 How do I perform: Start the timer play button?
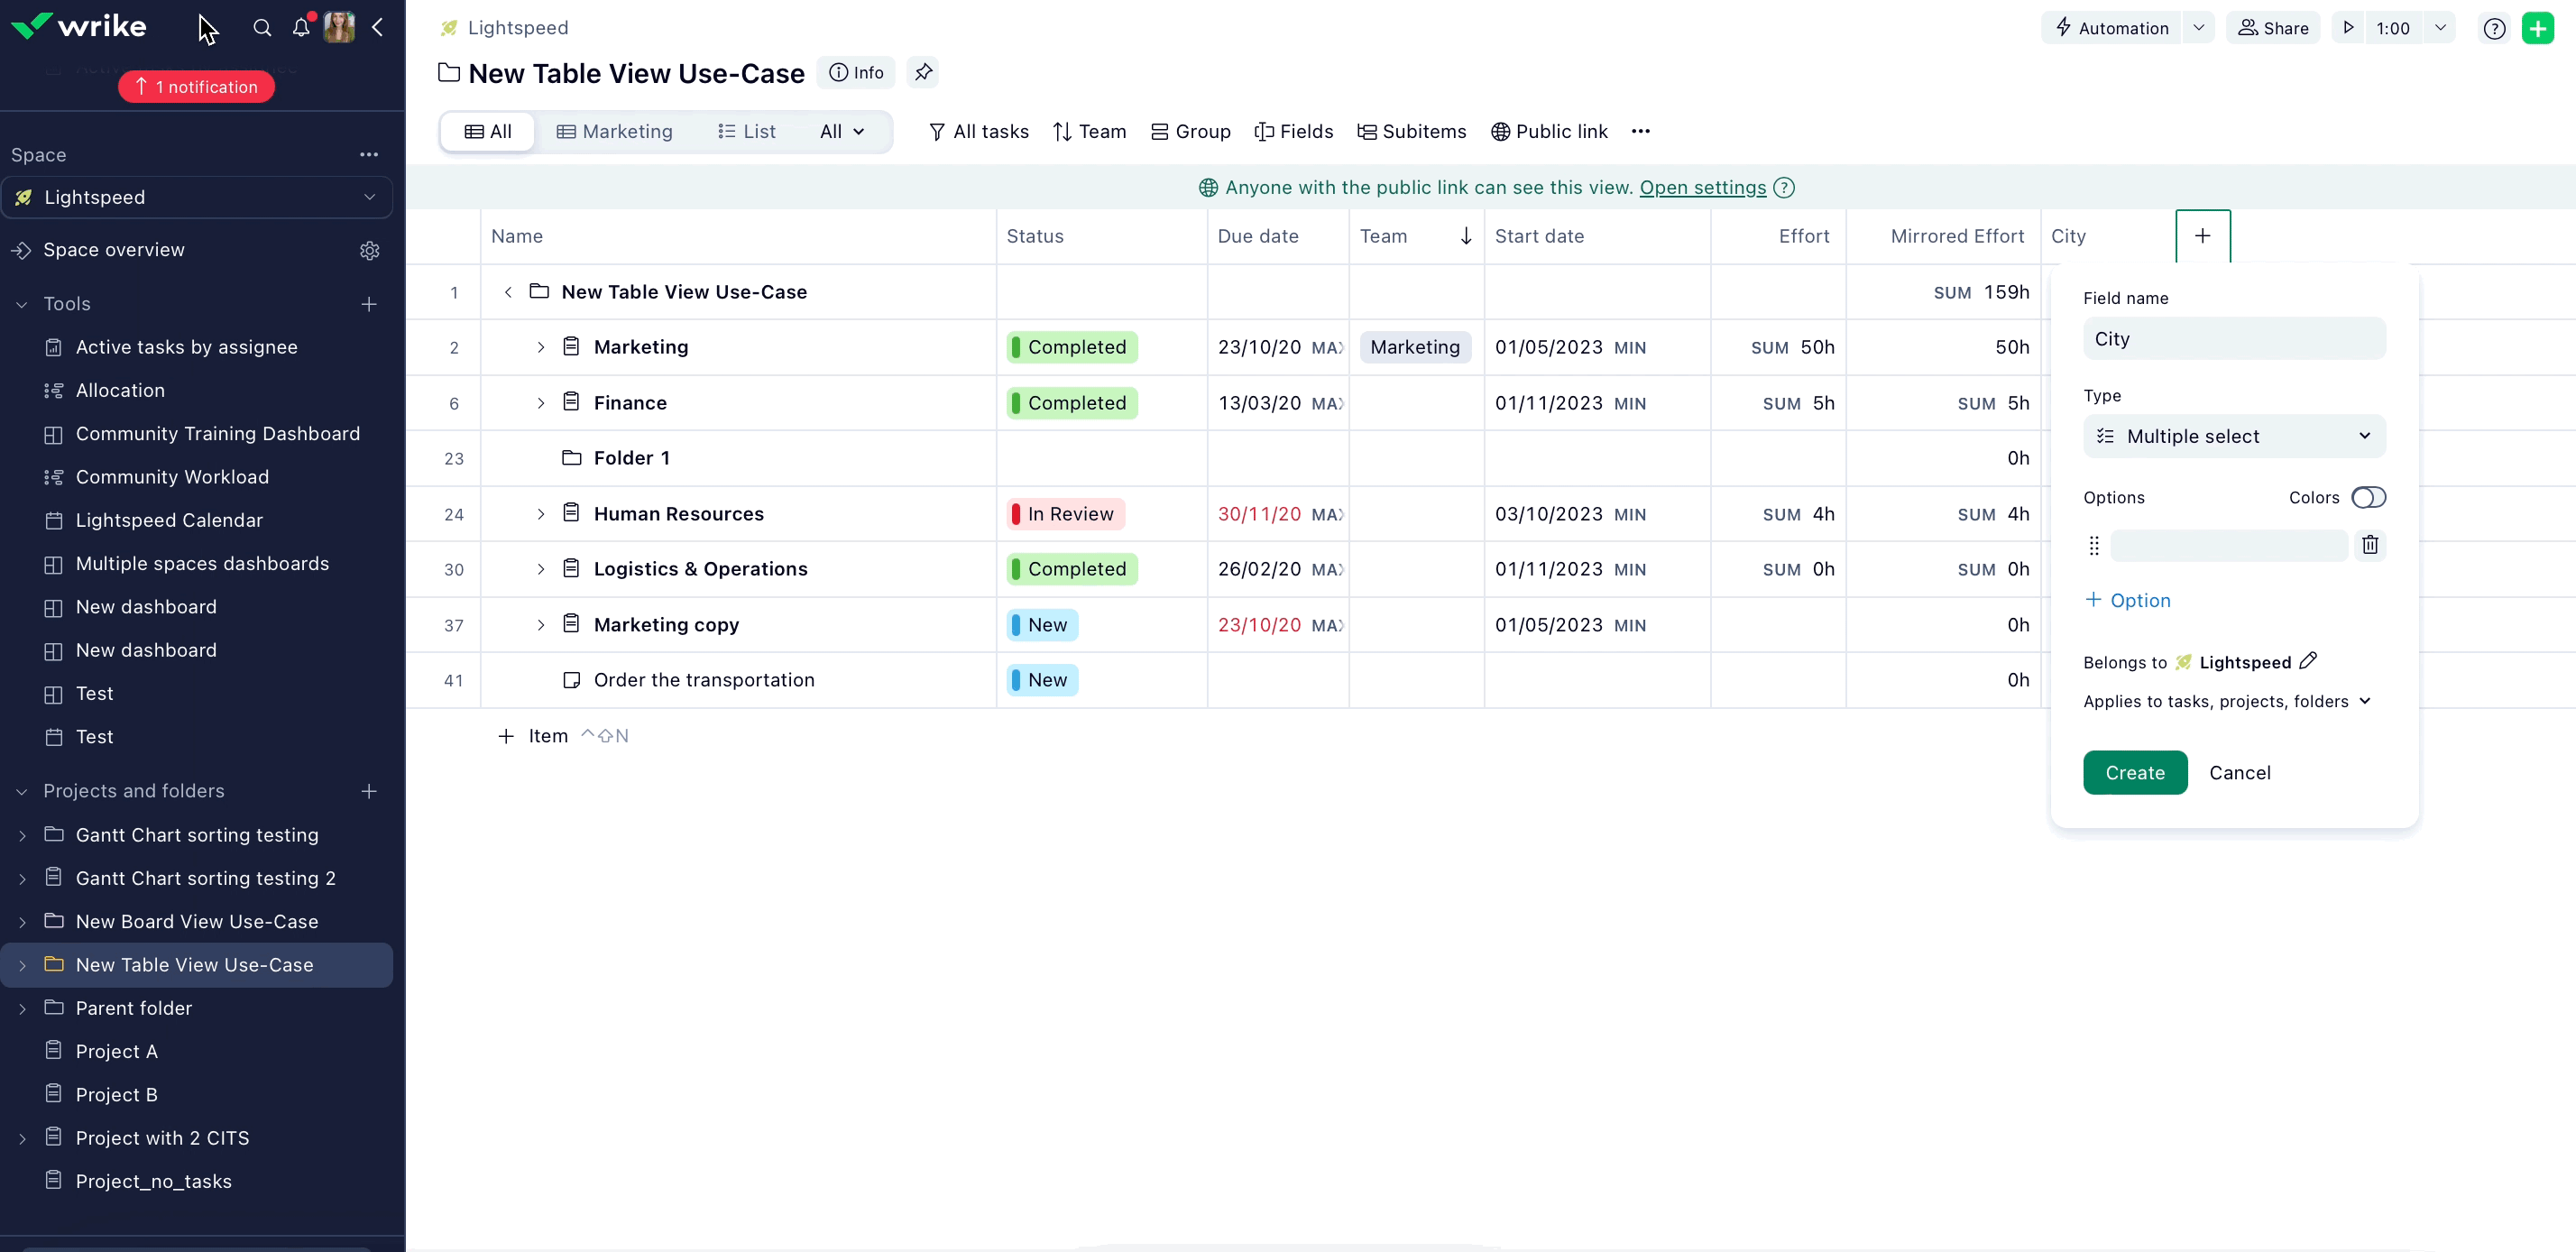pyautogui.click(x=2349, y=28)
